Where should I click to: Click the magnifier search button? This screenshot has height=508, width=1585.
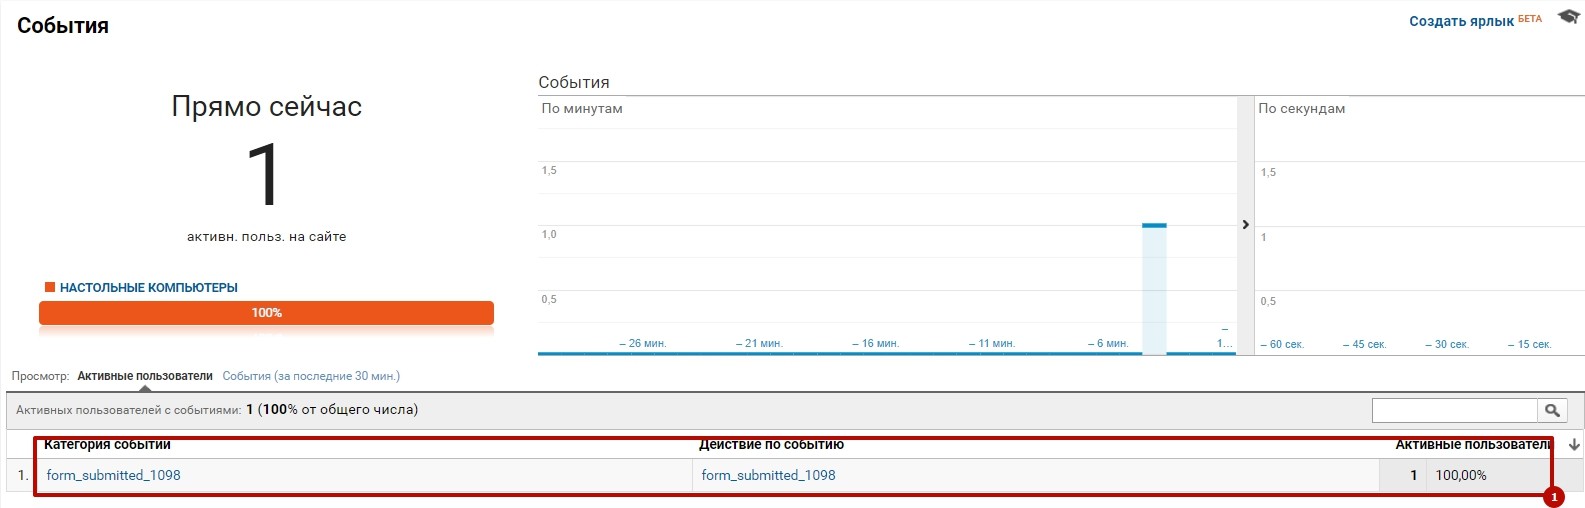tap(1552, 410)
